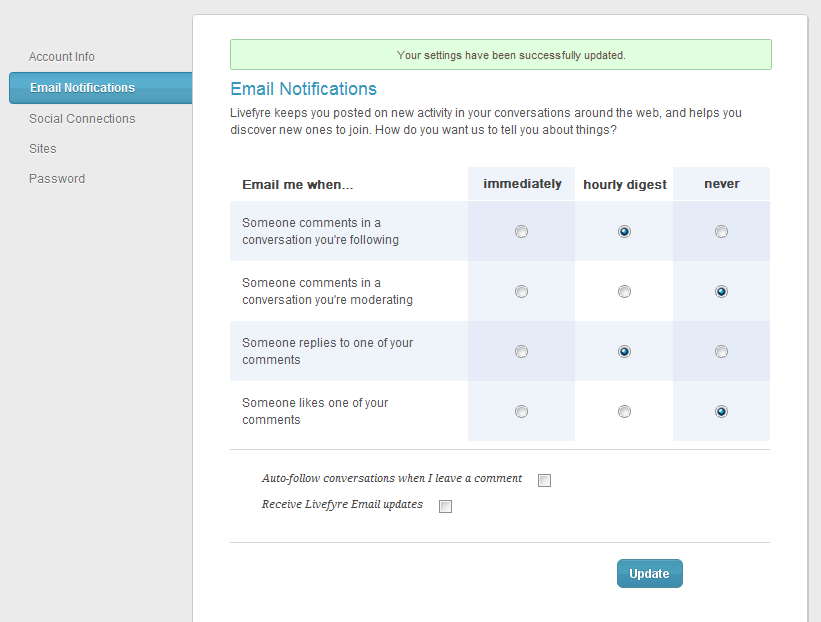Click the settings successfully updated banner
The height and width of the screenshot is (622, 821).
(500, 55)
